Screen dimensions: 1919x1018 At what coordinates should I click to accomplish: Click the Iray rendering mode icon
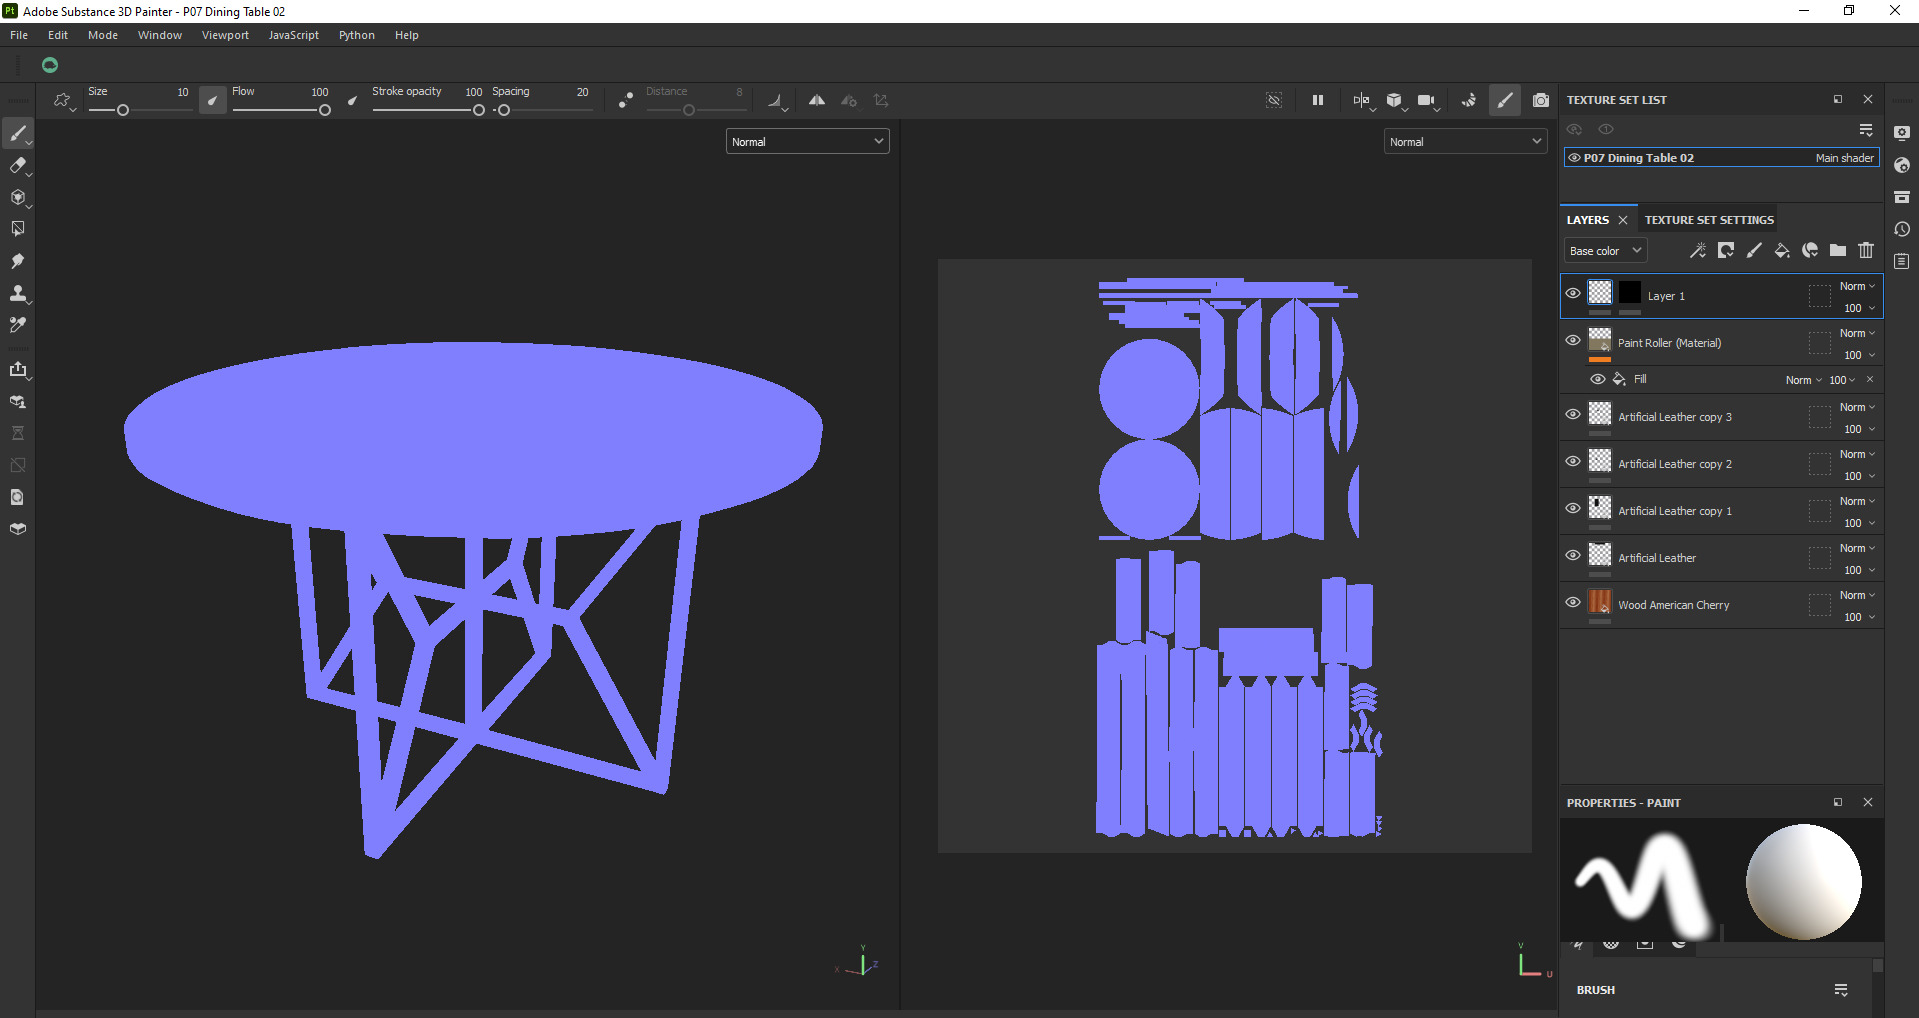[1469, 100]
